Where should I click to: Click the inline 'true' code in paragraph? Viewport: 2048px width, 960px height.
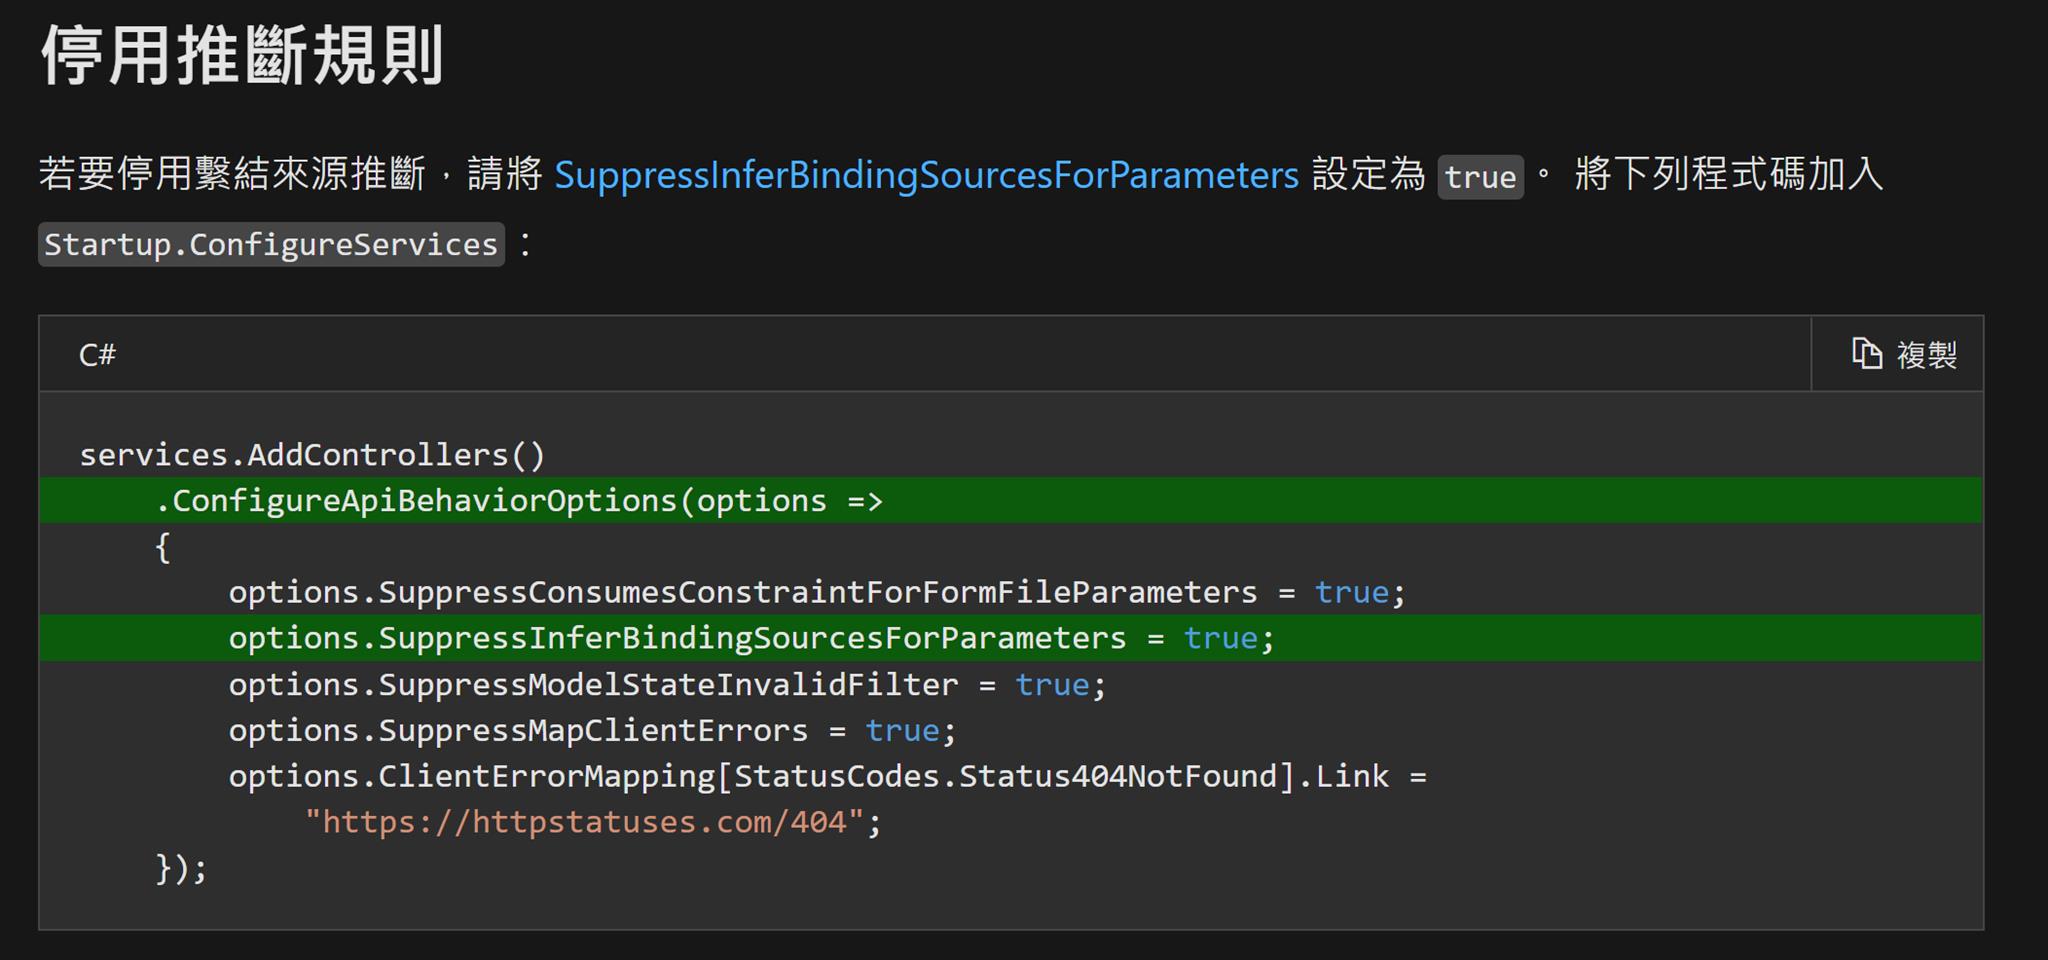(1480, 177)
